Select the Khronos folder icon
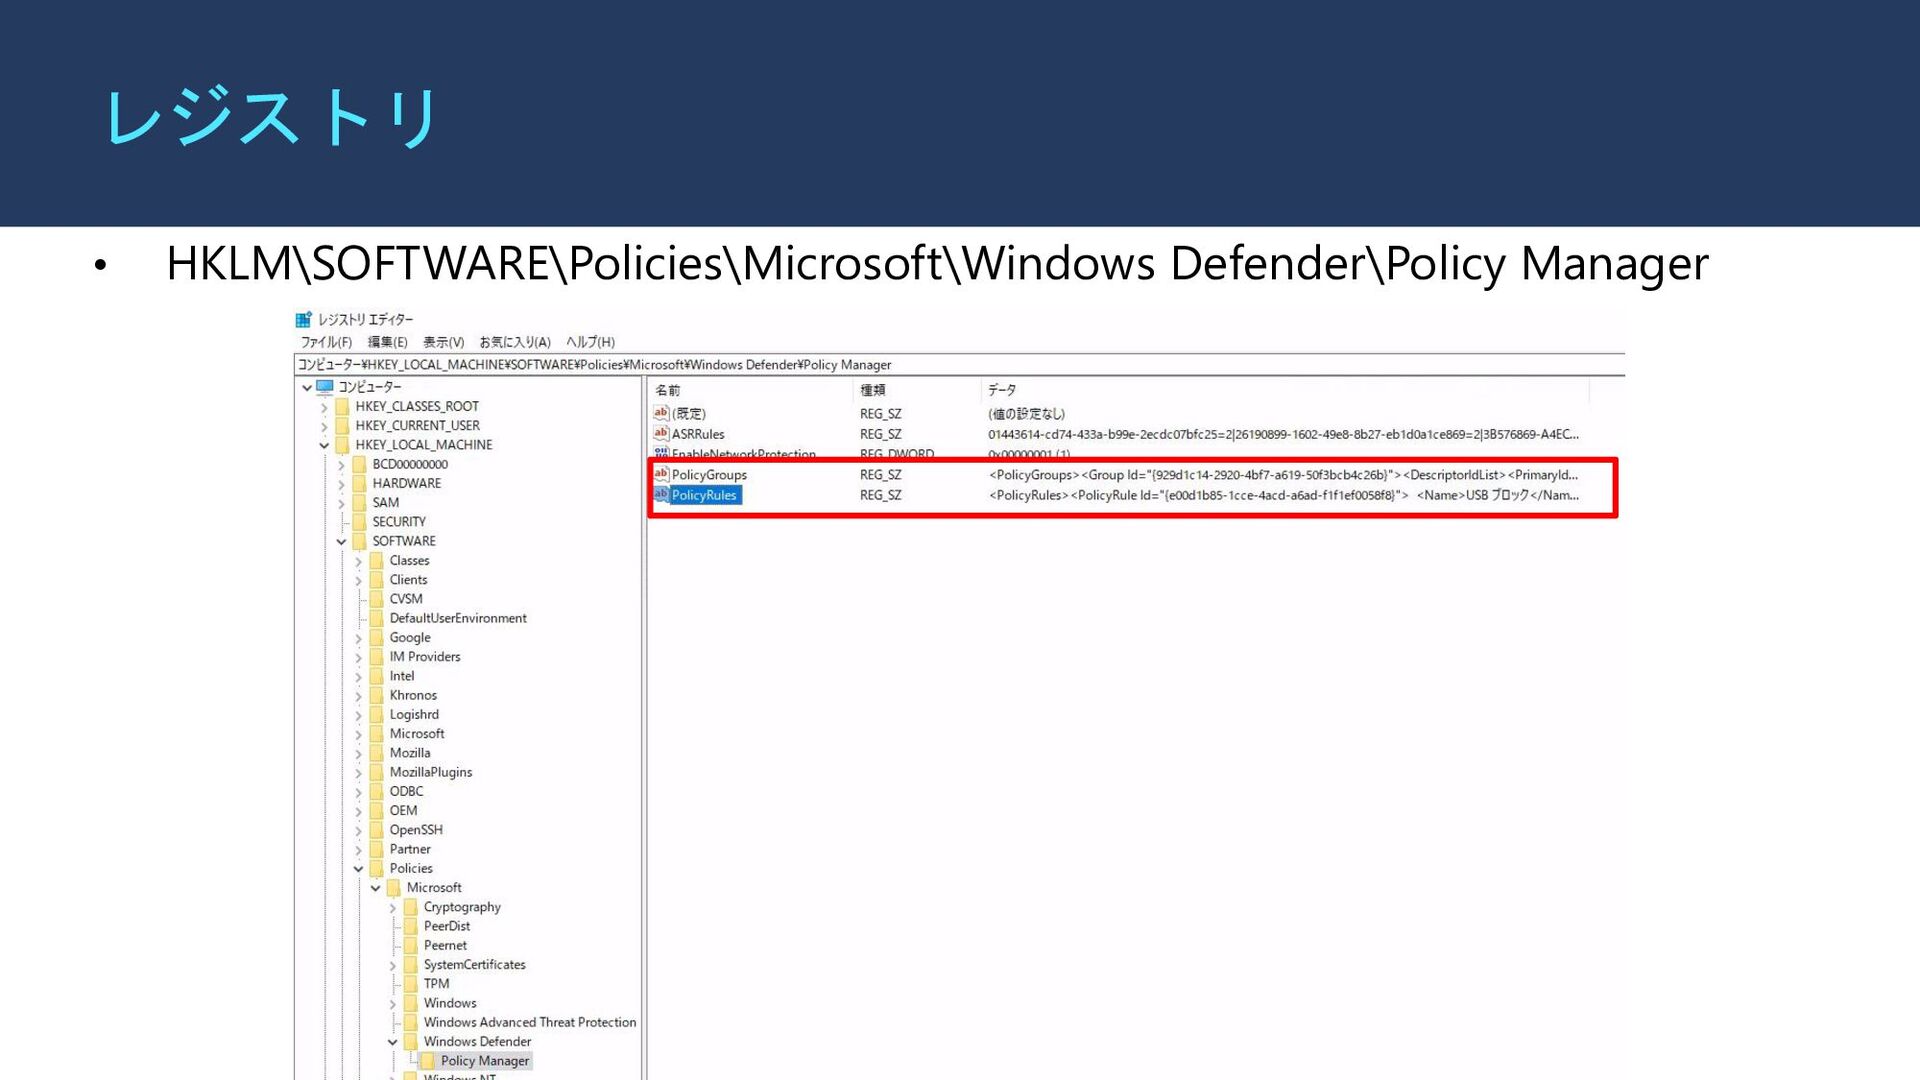Screen dimensions: 1920x1080 pos(376,695)
